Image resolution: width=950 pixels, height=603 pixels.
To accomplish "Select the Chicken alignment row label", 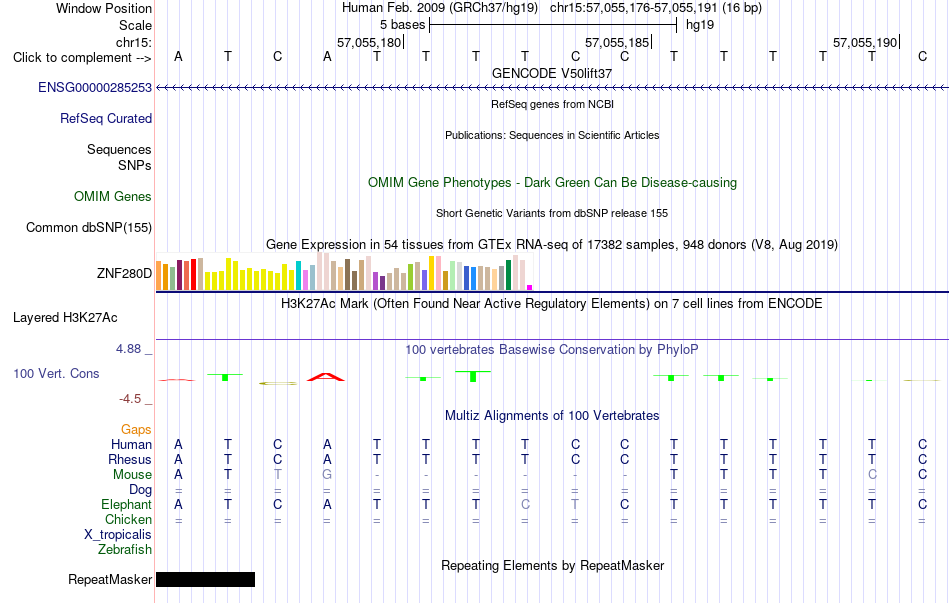I will (128, 520).
